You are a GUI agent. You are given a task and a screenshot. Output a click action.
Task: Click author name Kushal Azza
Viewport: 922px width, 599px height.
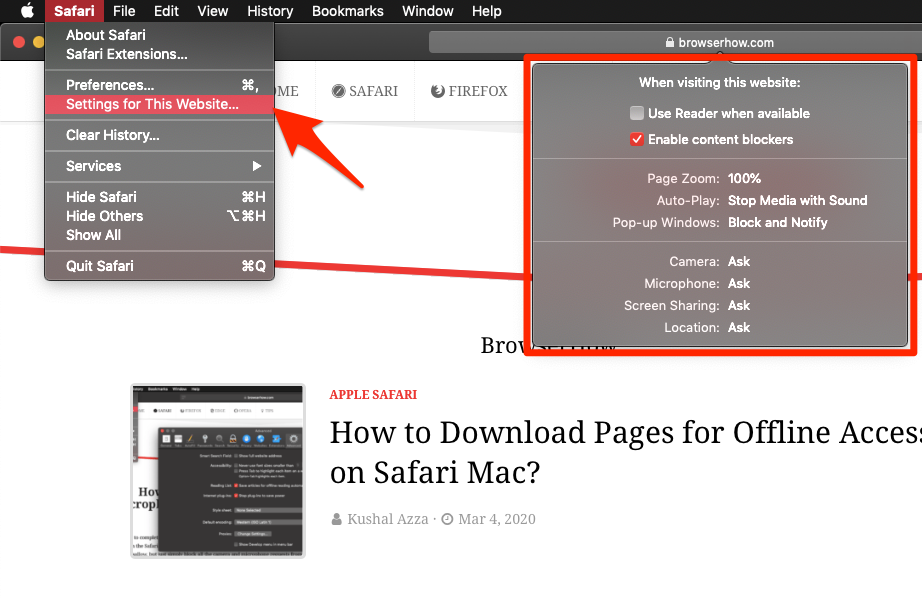tap(387, 520)
